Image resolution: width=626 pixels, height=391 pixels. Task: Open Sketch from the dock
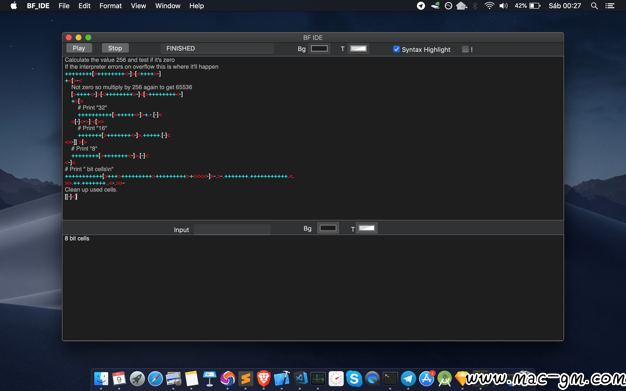[x=462, y=378]
